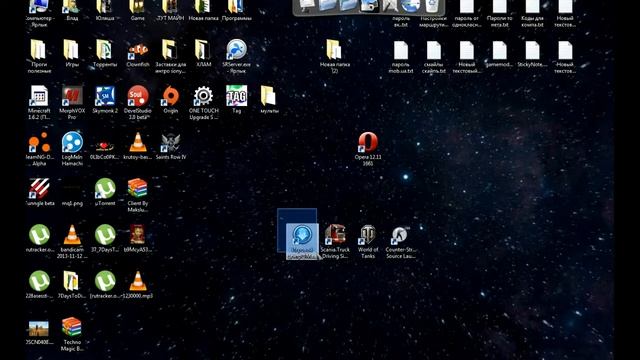Viewport: 640px width, 360px height.
Task: Click the Программы folder
Action: point(236,7)
